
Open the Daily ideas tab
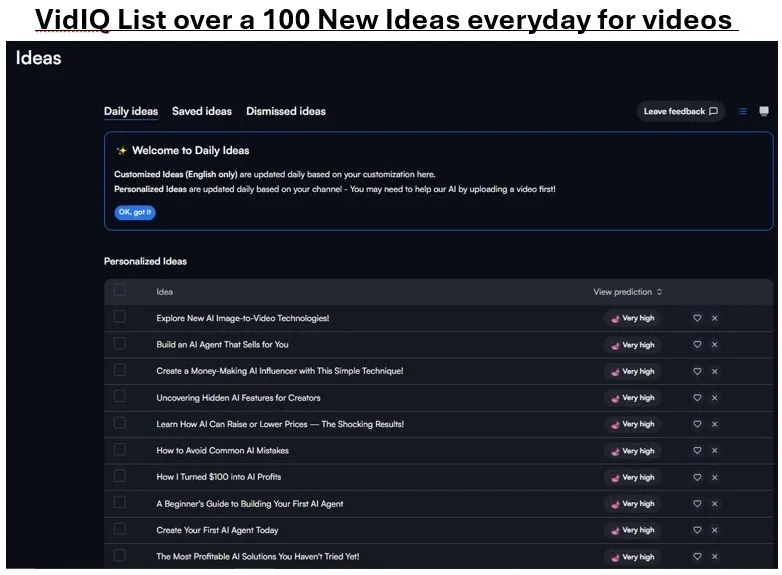tap(131, 111)
